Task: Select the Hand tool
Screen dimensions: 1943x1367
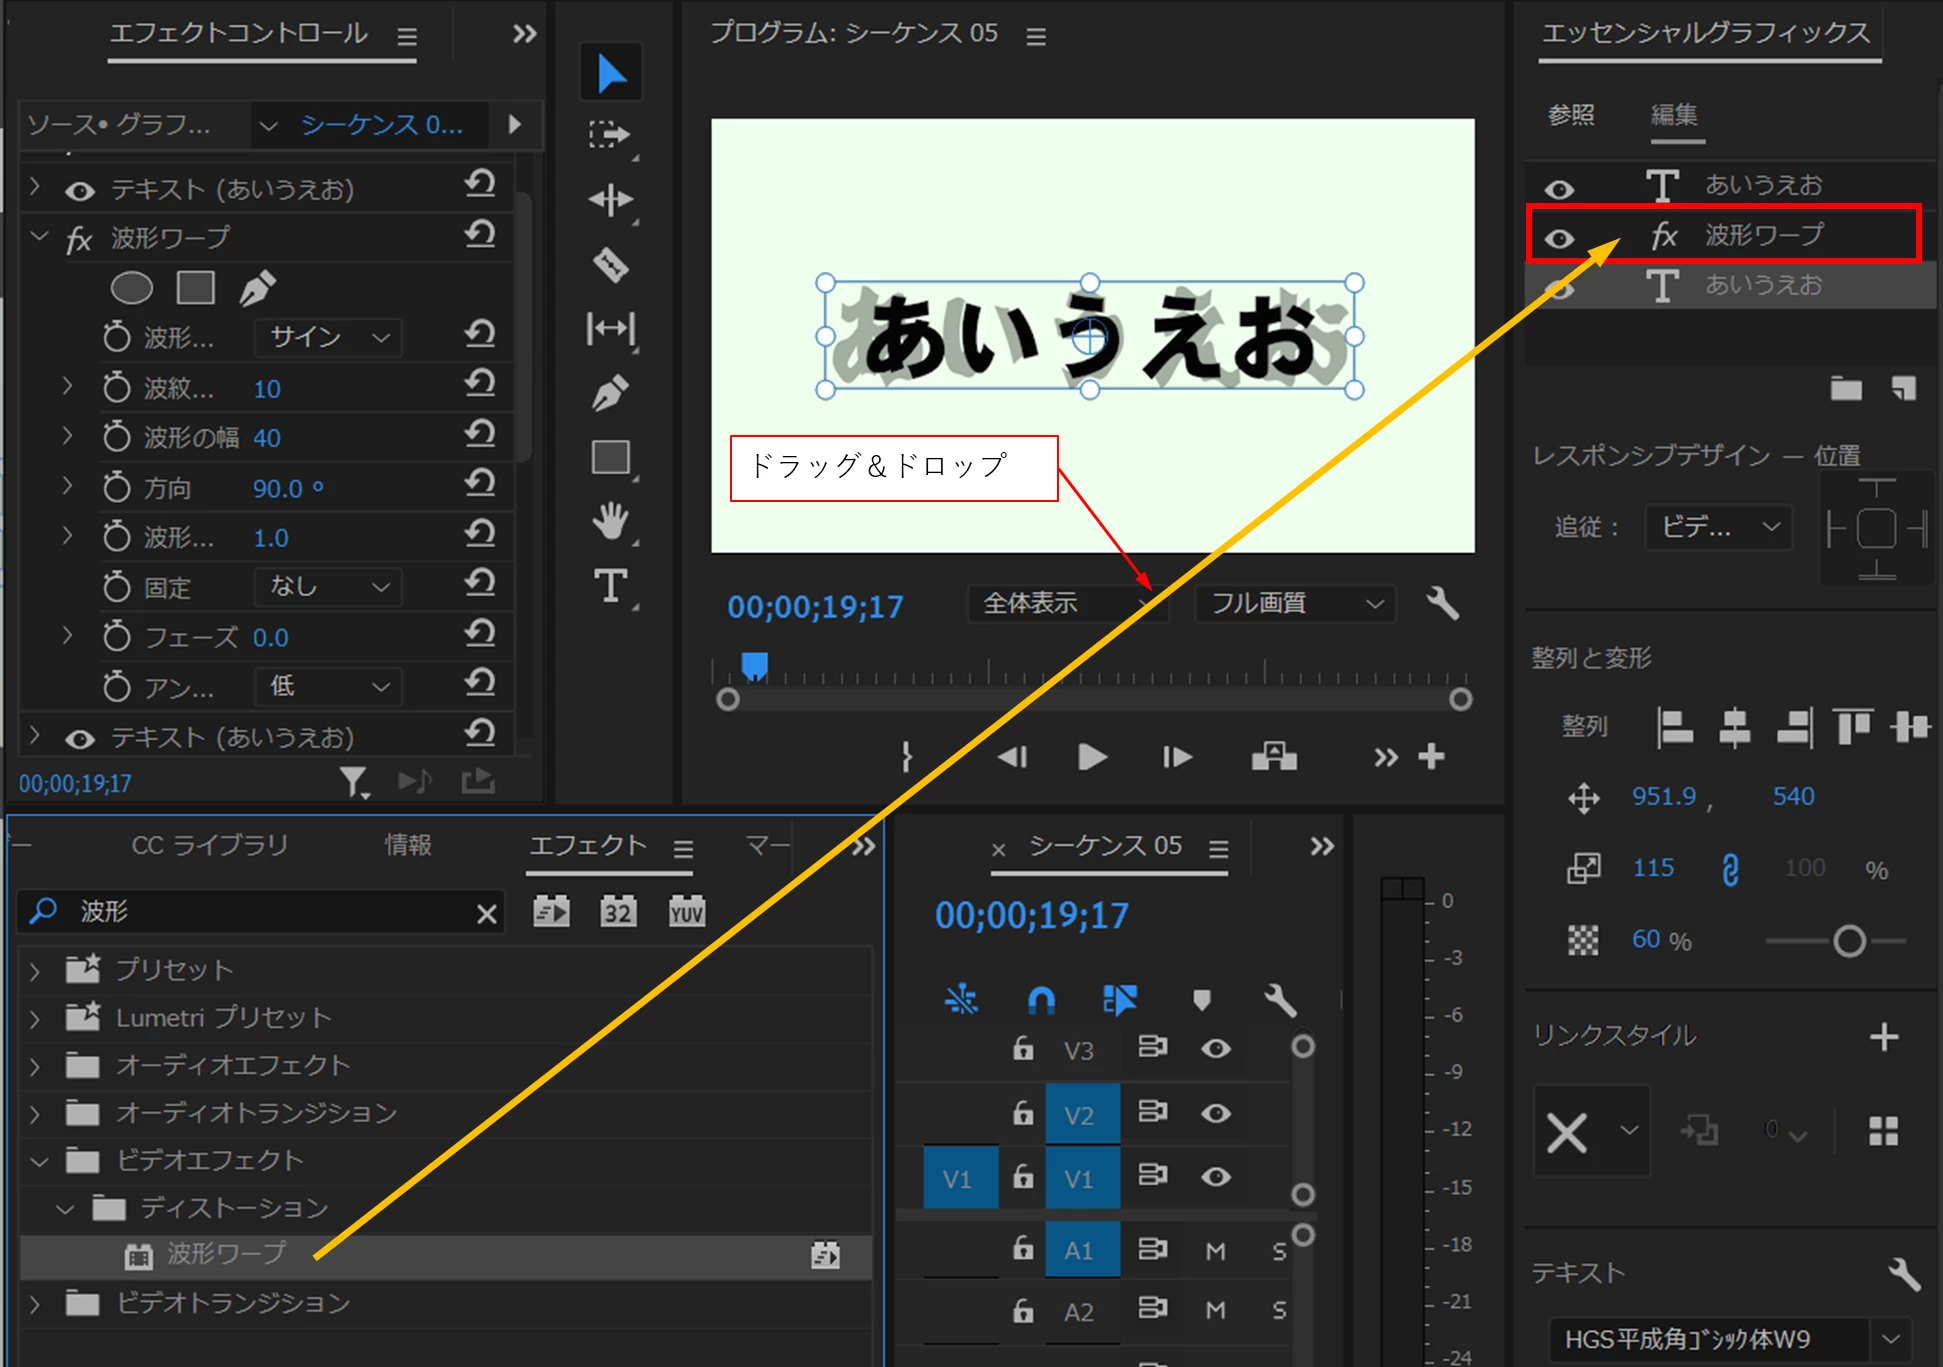Action: pos(610,522)
